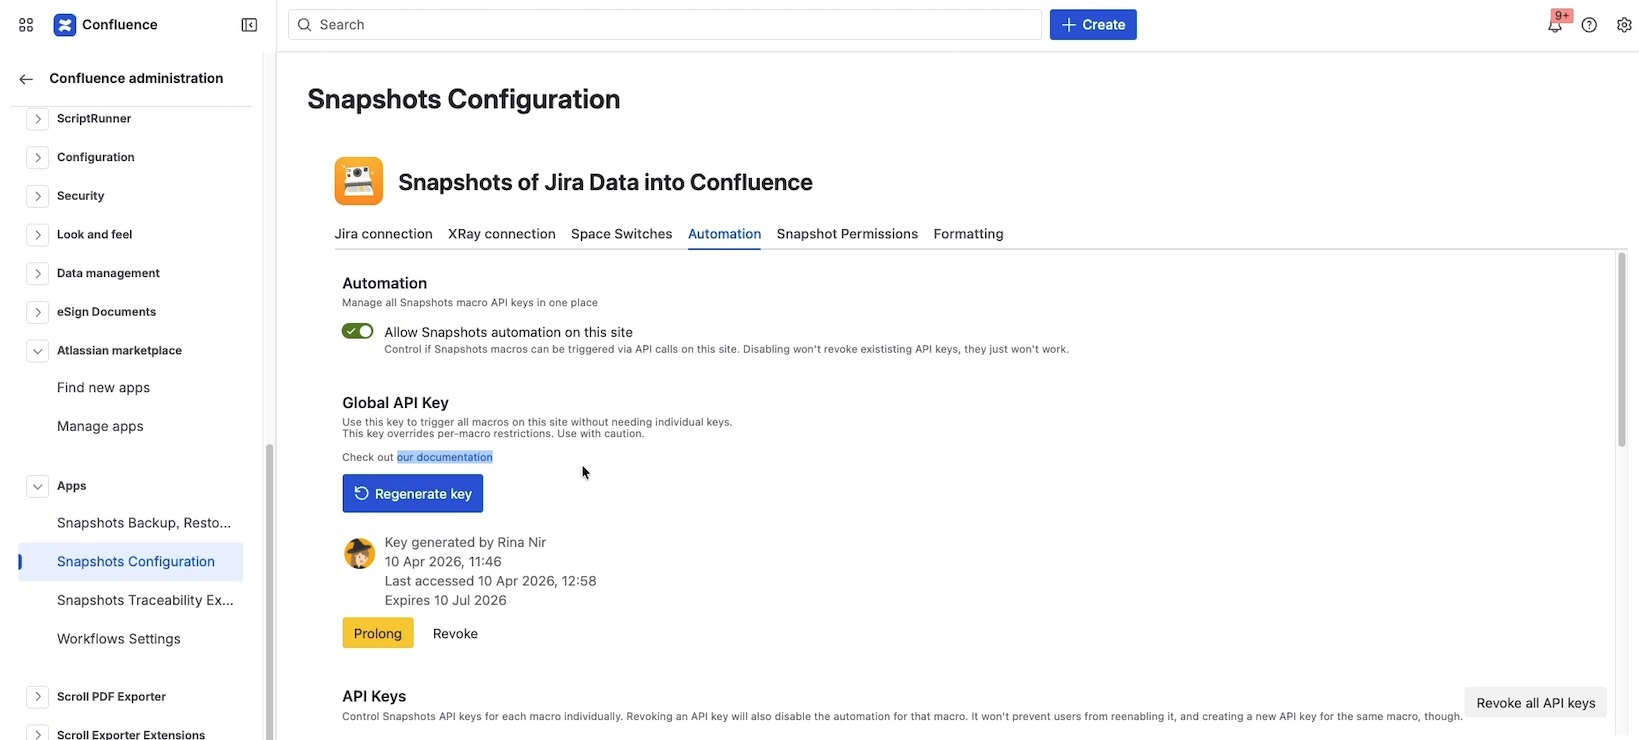Expand the Configuration section

37,158
